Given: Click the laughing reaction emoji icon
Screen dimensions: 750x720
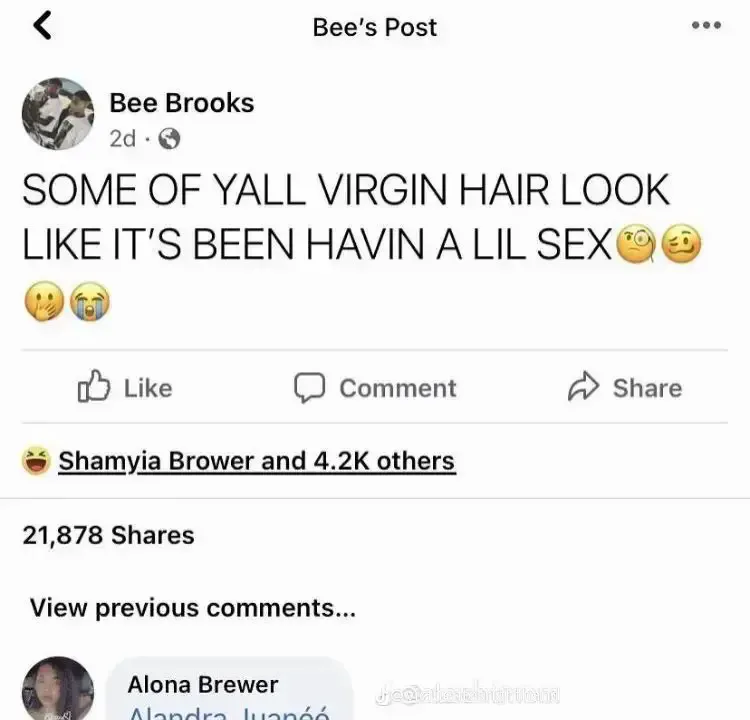Looking at the screenshot, I should coord(36,461).
